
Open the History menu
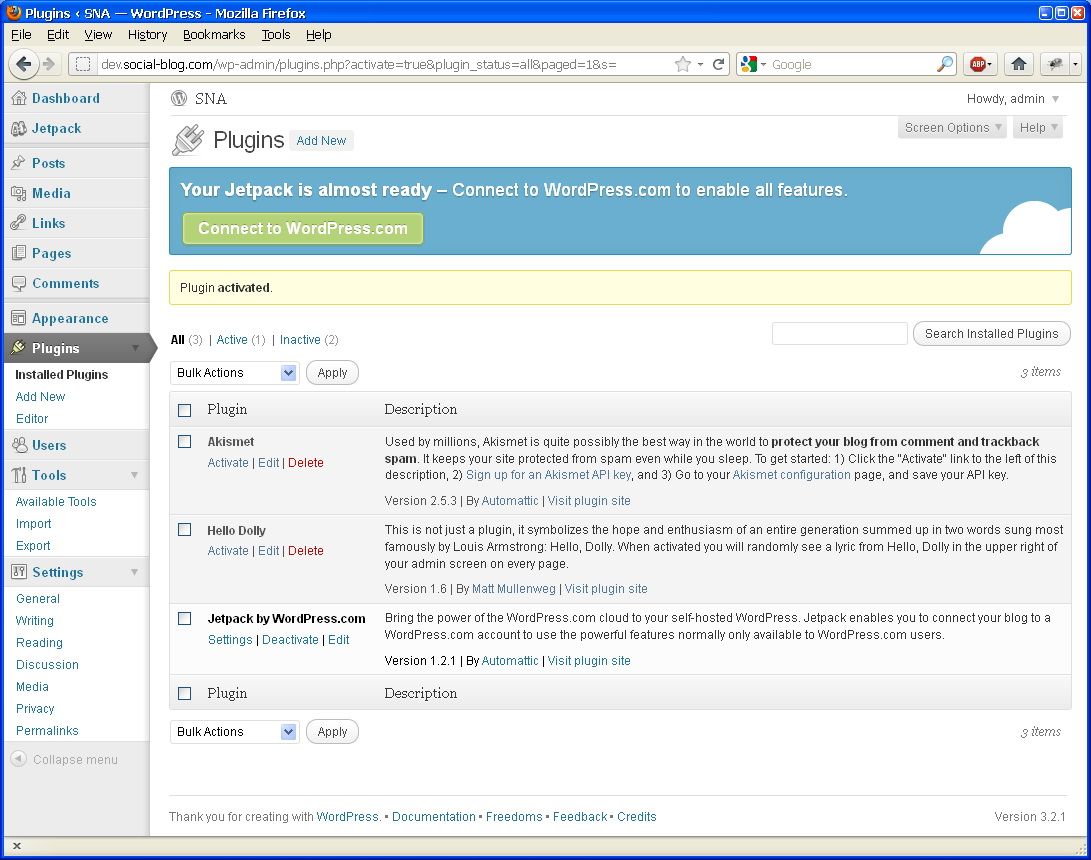click(147, 35)
